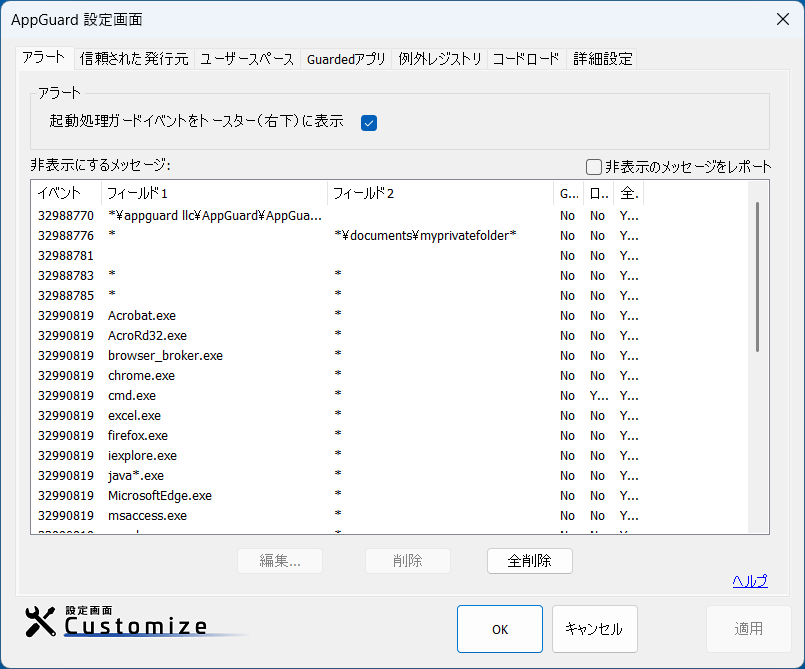The width and height of the screenshot is (805, 669).
Task: Open the ヘルプ link
Action: (x=749, y=581)
